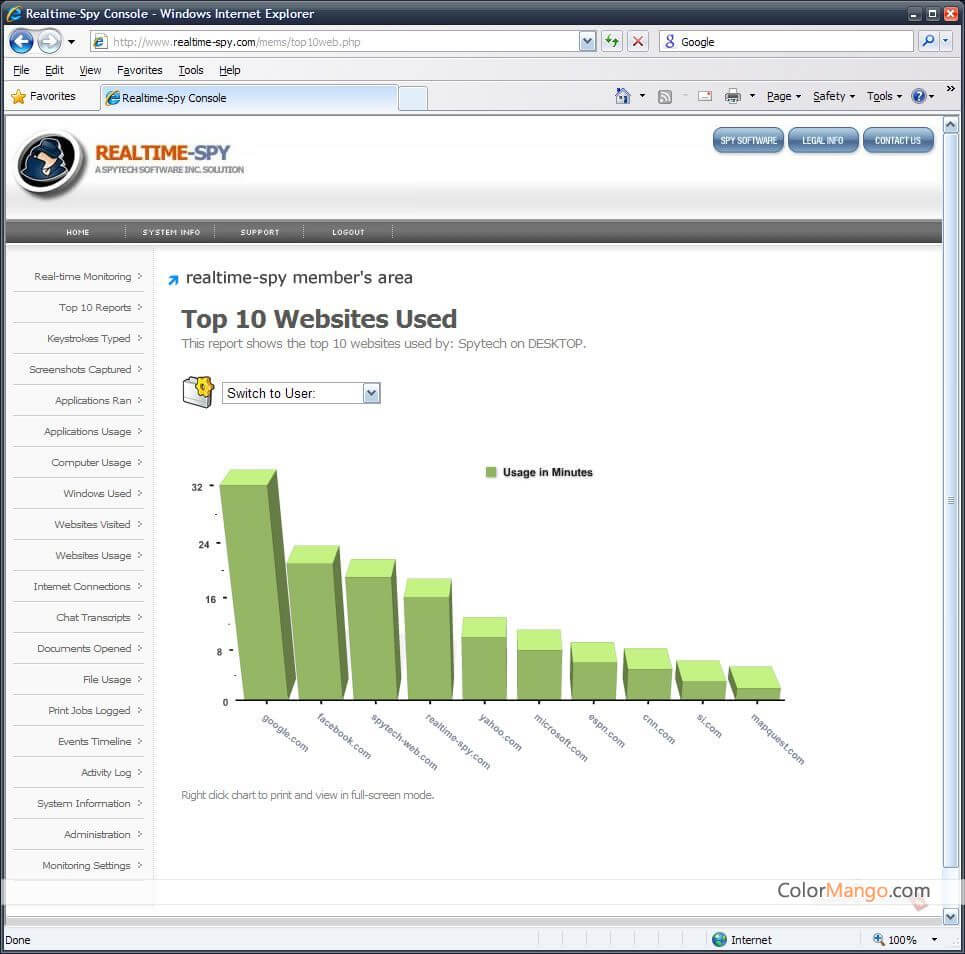Viewport: 965px width, 954px height.
Task: Open the File menu
Action: click(21, 70)
